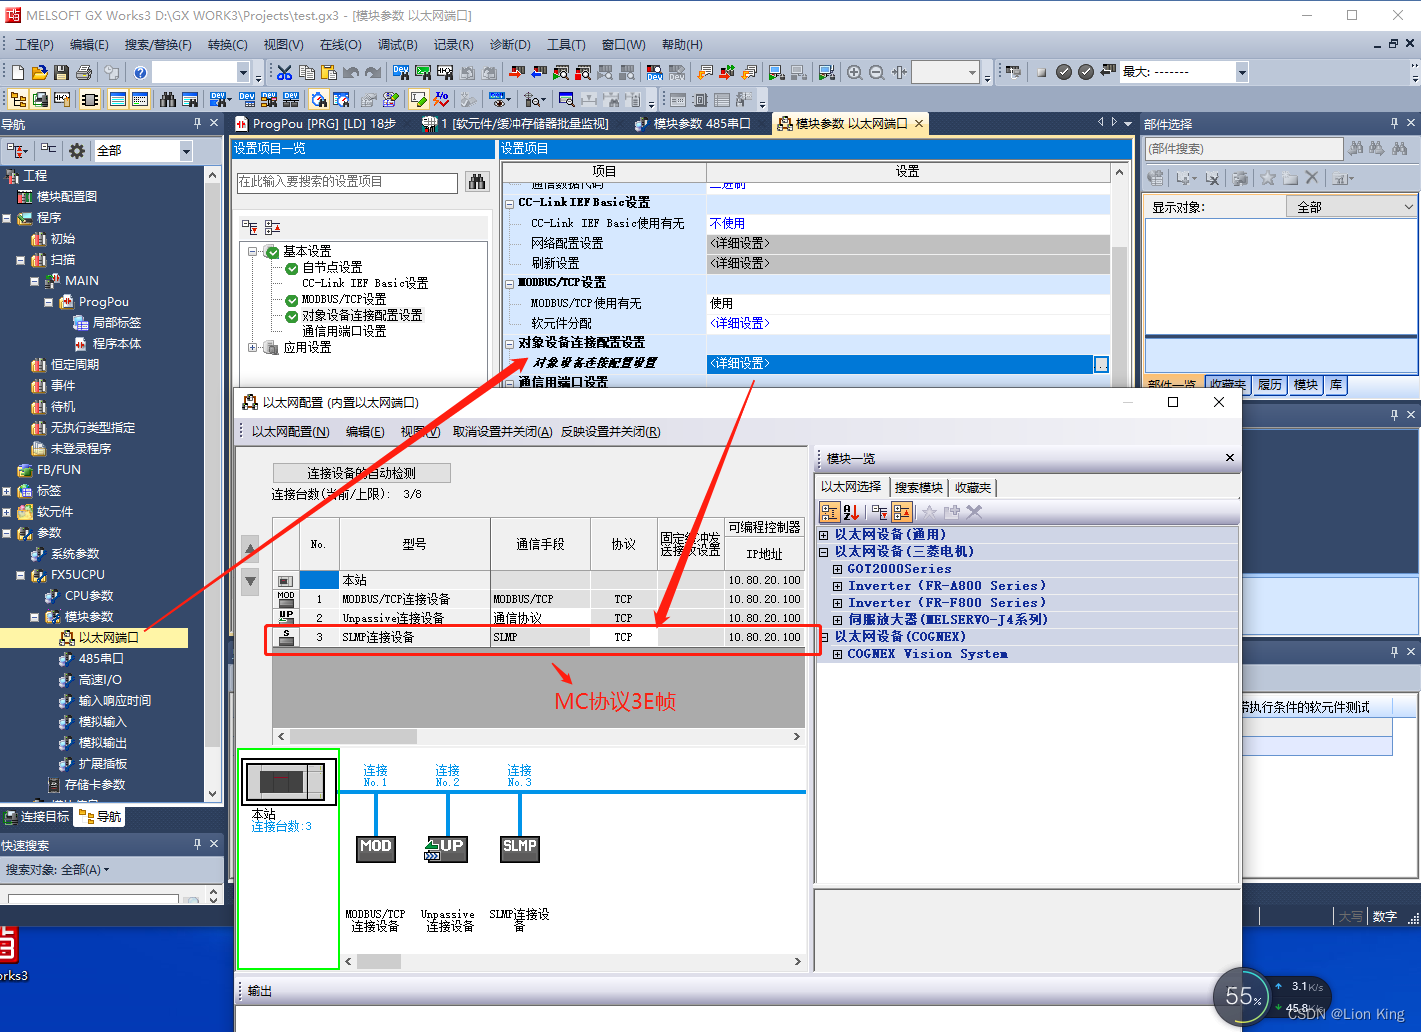Click the binoculars search button beside the settings search box
Image resolution: width=1421 pixels, height=1032 pixels.
[x=477, y=182]
